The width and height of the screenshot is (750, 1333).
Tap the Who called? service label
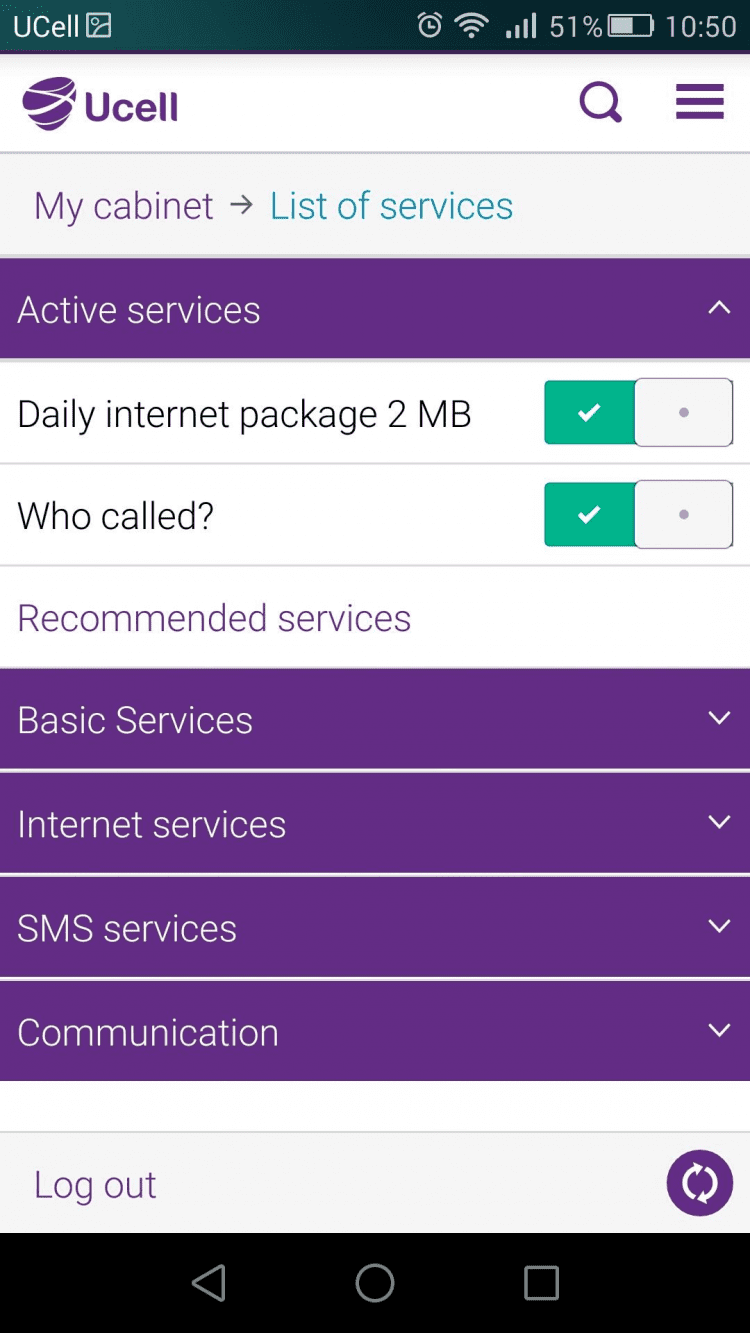coord(116,516)
